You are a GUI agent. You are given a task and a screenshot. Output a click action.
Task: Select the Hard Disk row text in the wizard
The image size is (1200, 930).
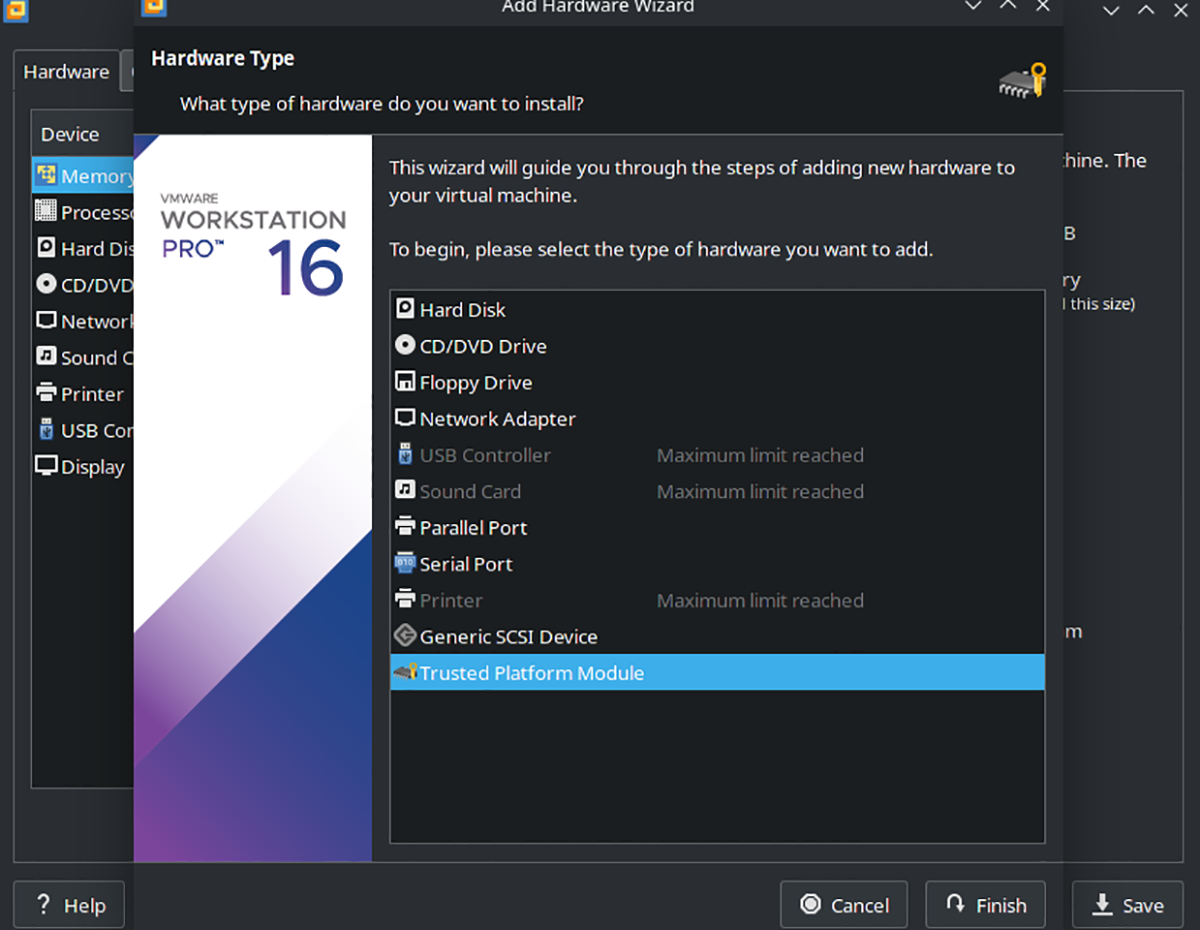tap(463, 310)
